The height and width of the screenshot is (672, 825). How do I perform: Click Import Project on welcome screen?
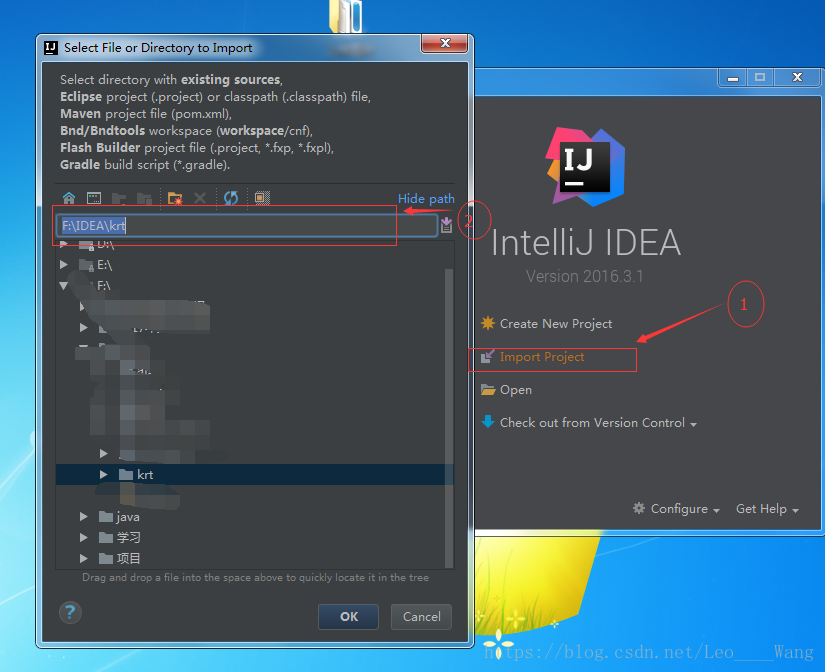pos(542,357)
